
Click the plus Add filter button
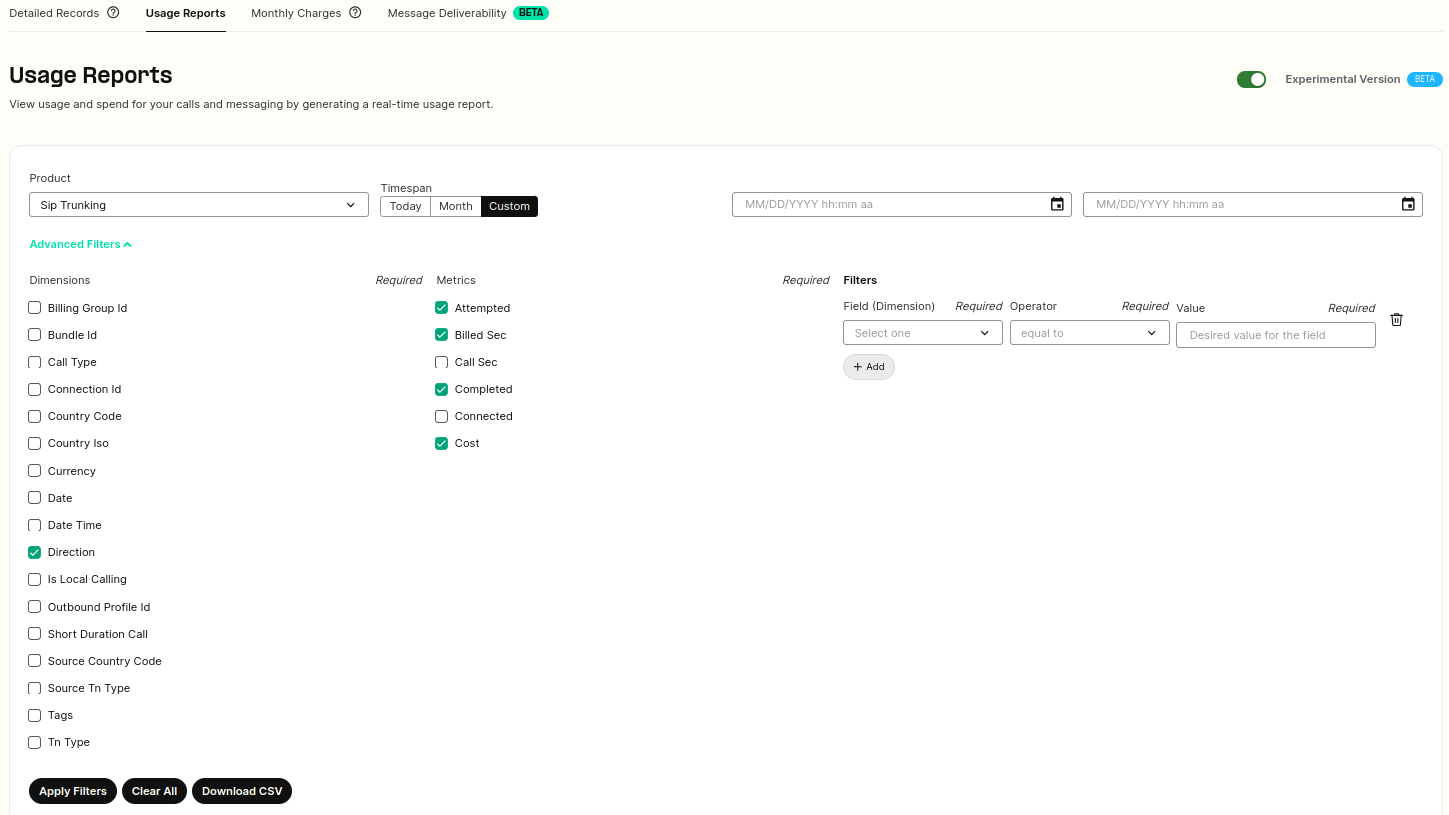(x=869, y=367)
